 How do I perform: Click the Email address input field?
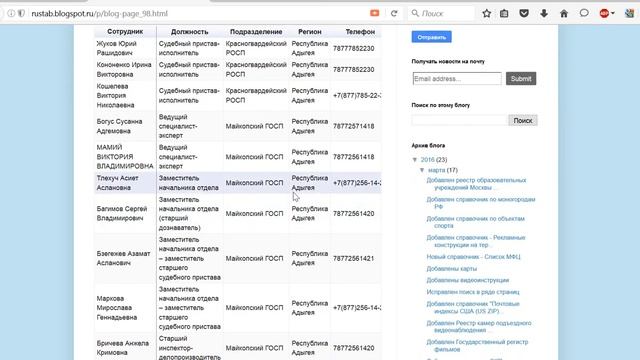tap(457, 79)
